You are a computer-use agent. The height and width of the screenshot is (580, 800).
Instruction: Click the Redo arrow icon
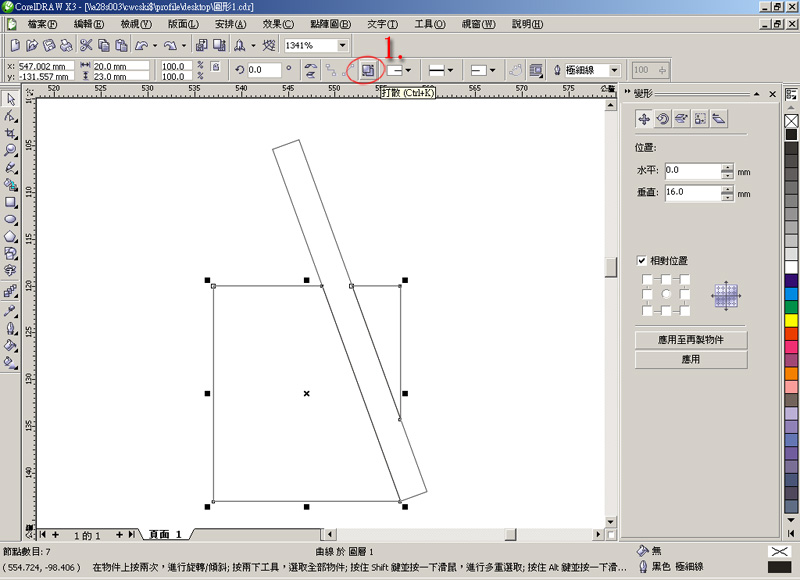click(170, 45)
